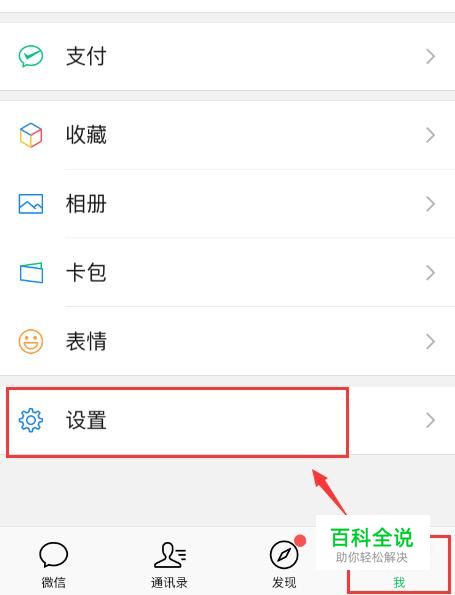Switch to the 发现 tab label

click(284, 582)
